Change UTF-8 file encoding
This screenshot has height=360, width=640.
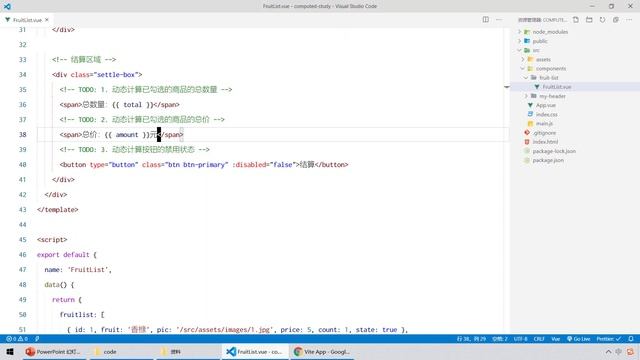click(520, 339)
